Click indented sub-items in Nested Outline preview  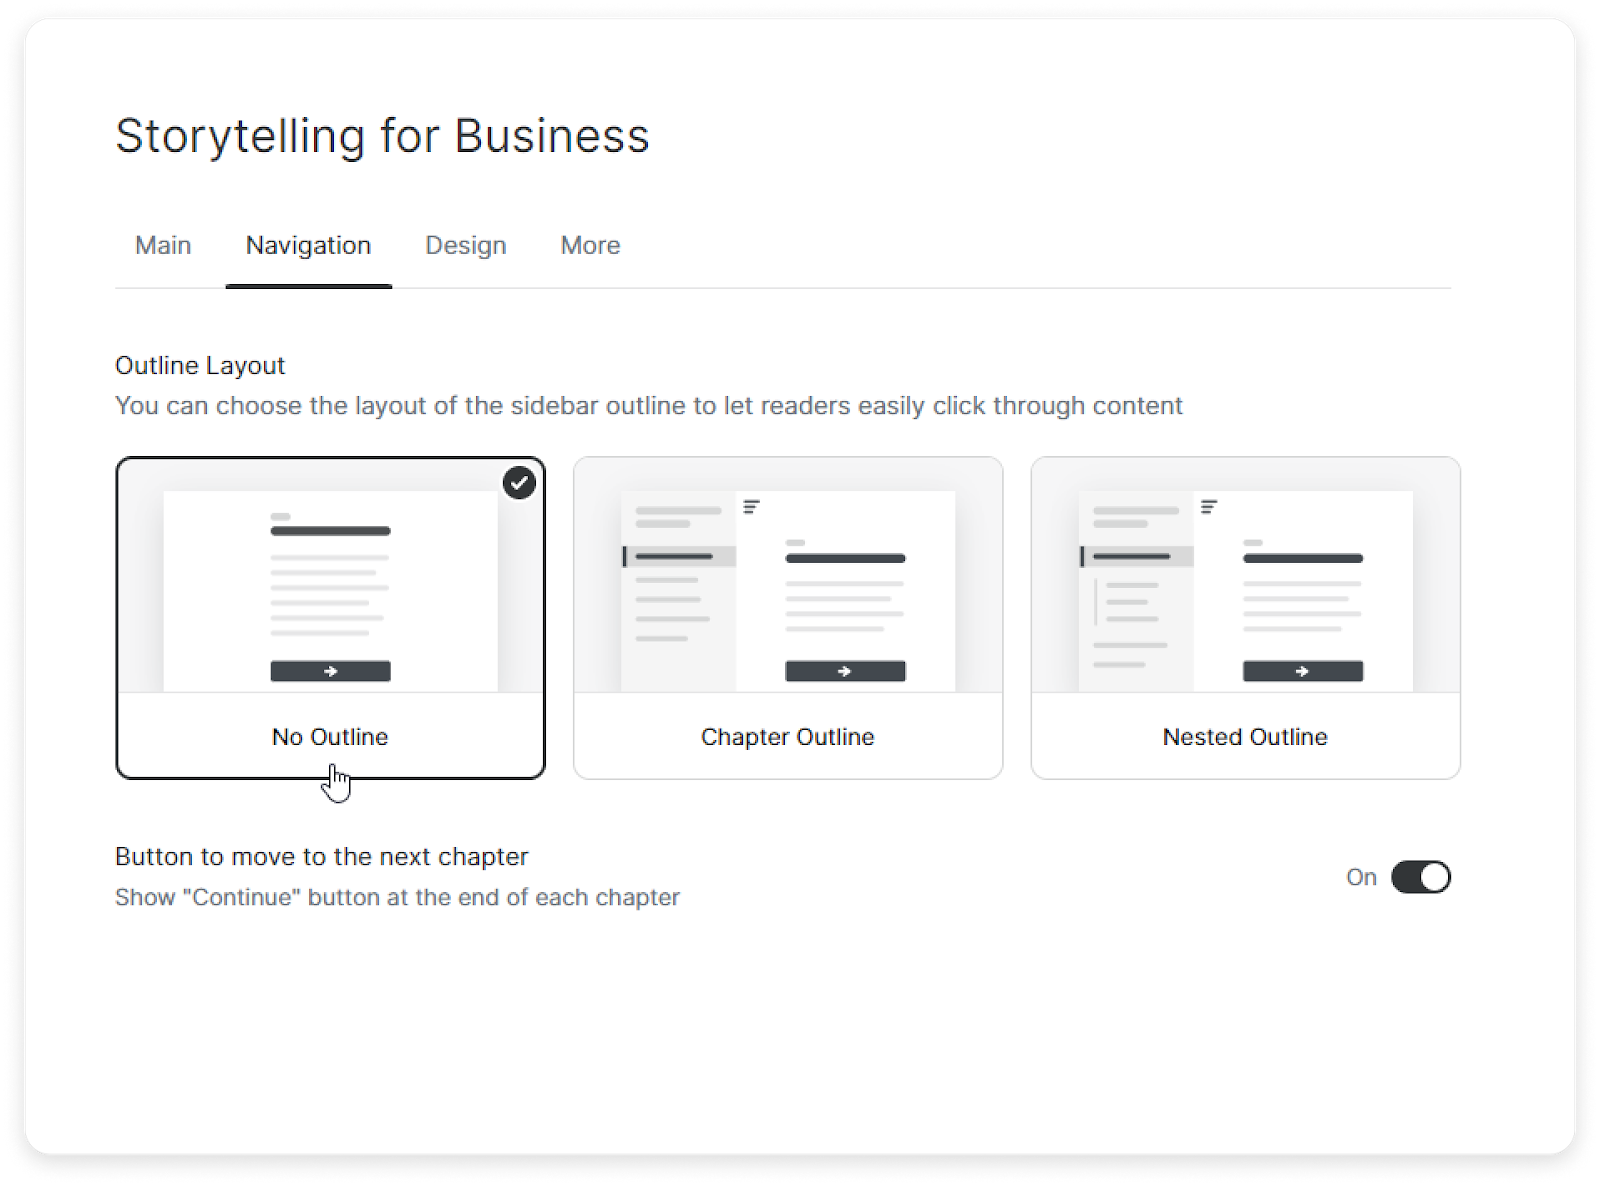tap(1131, 602)
